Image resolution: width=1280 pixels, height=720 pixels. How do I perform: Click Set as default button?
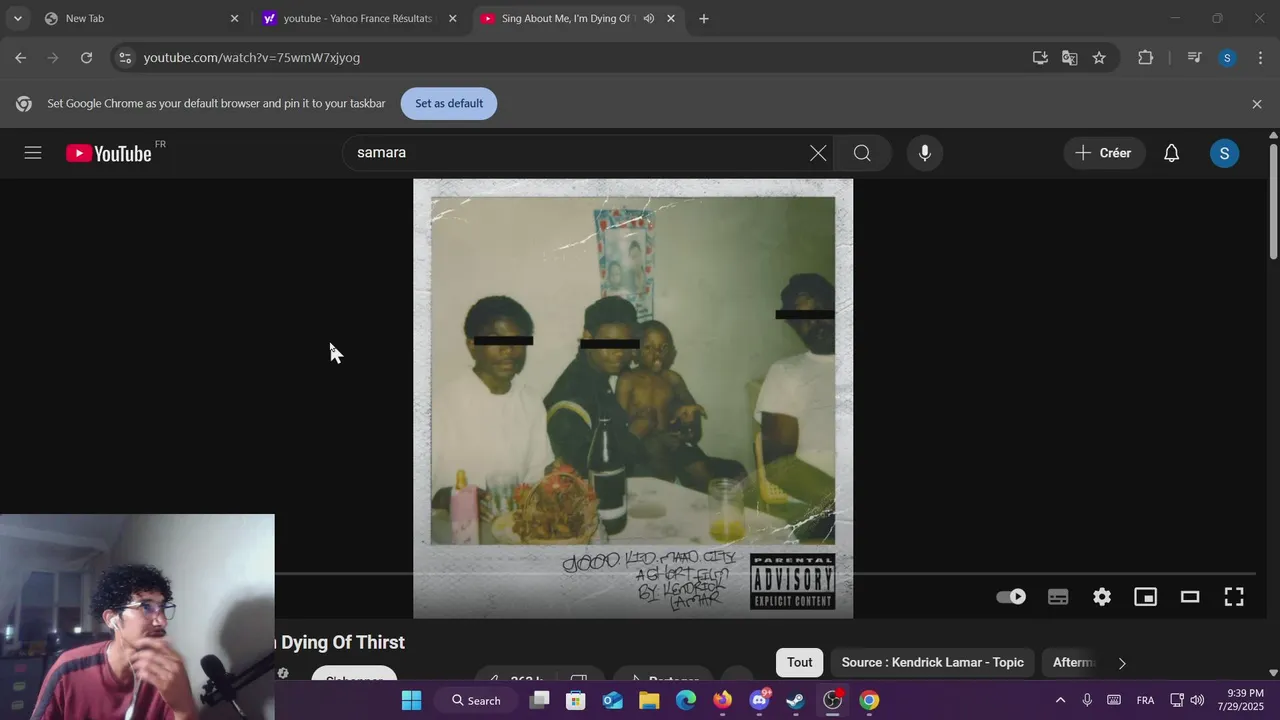tap(449, 104)
